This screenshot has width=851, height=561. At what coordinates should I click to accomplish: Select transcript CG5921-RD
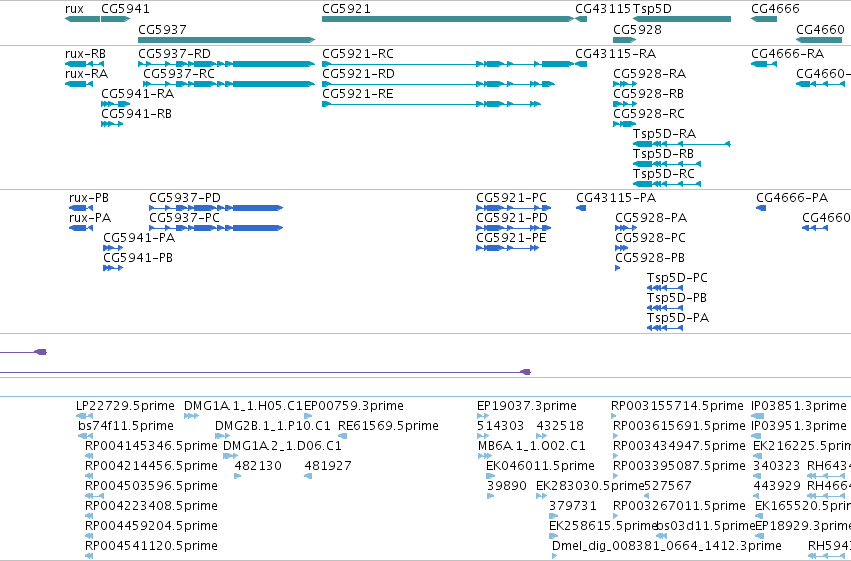pyautogui.click(x=439, y=84)
